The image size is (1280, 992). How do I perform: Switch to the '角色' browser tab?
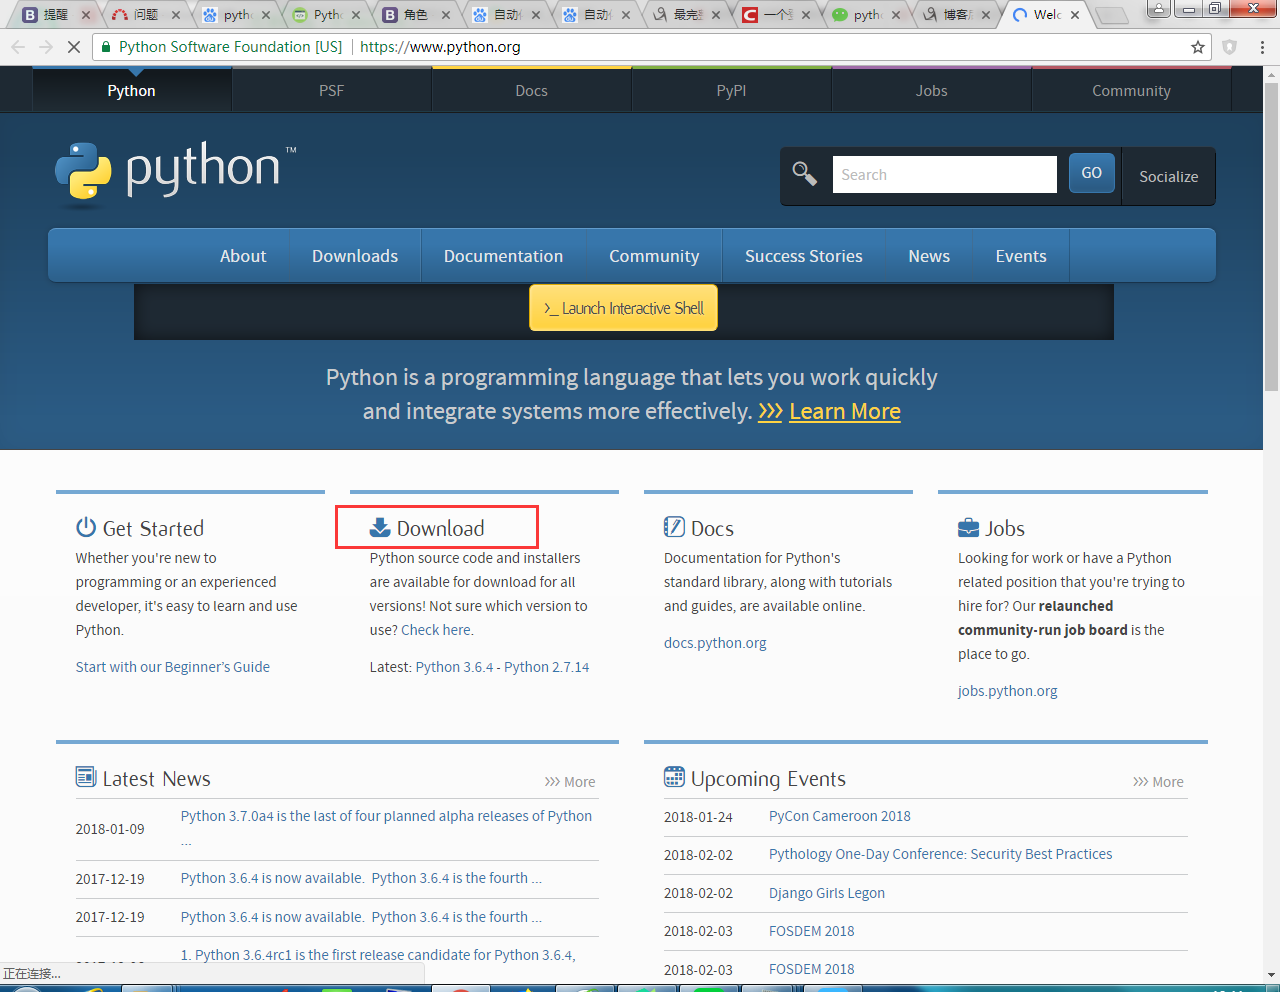click(x=416, y=15)
